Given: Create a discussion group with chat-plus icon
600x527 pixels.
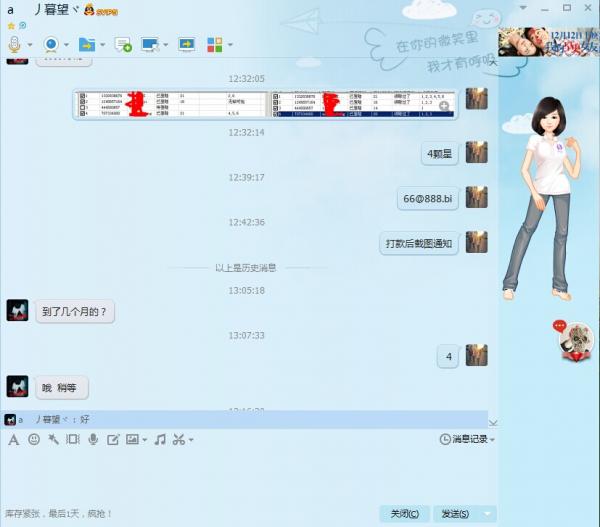Looking at the screenshot, I should tap(123, 44).
